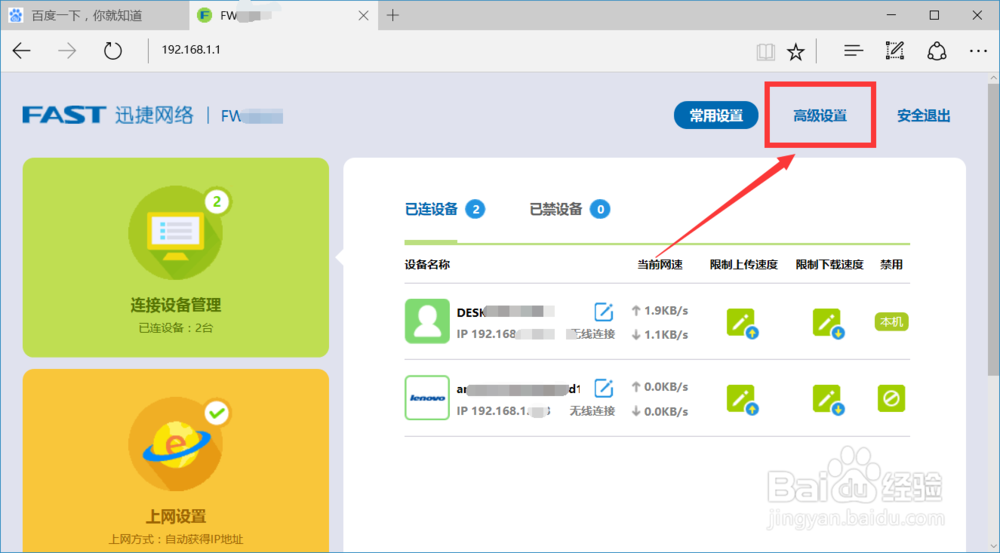Select the 已禁设备 tab

pos(556,209)
